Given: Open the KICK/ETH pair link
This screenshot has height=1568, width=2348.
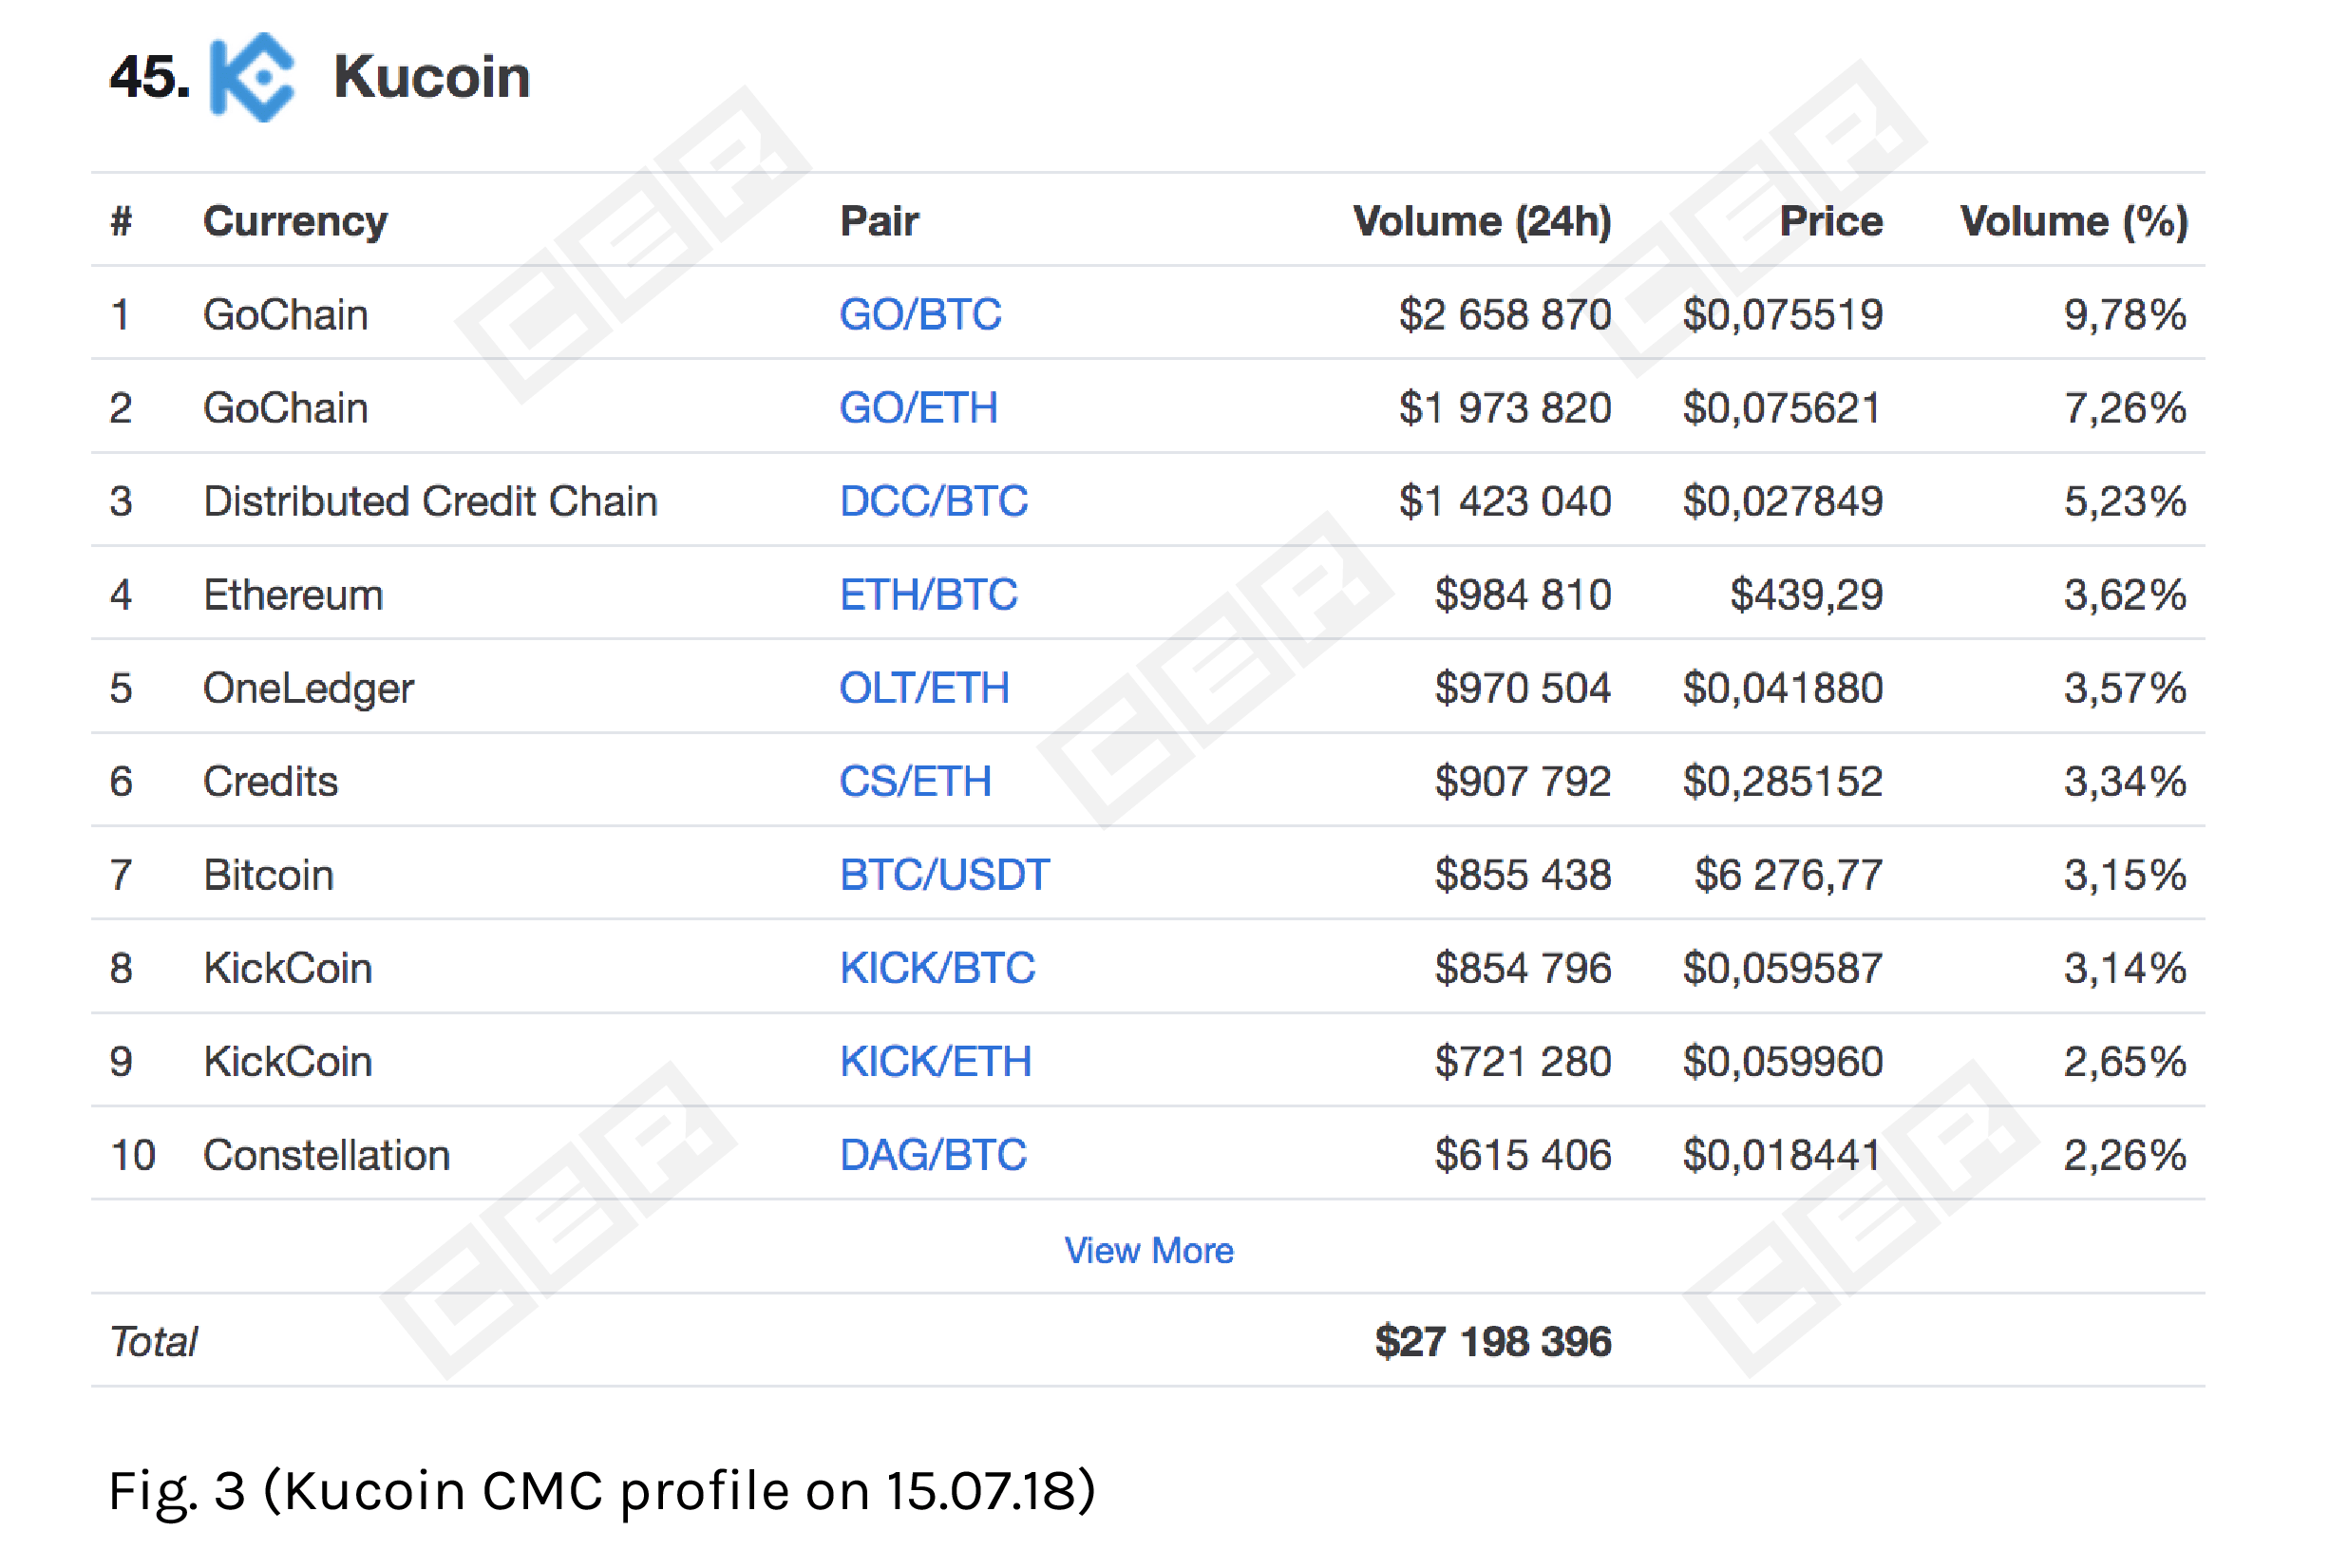Looking at the screenshot, I should 935,1061.
